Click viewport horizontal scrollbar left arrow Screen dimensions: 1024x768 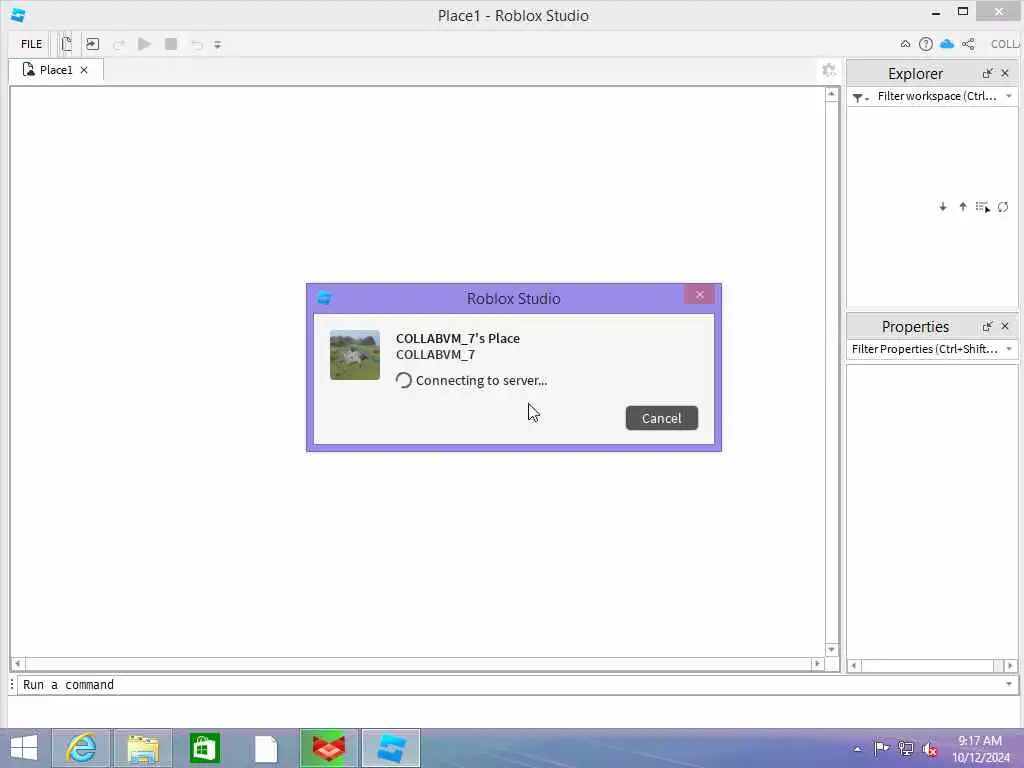pyautogui.click(x=18, y=664)
